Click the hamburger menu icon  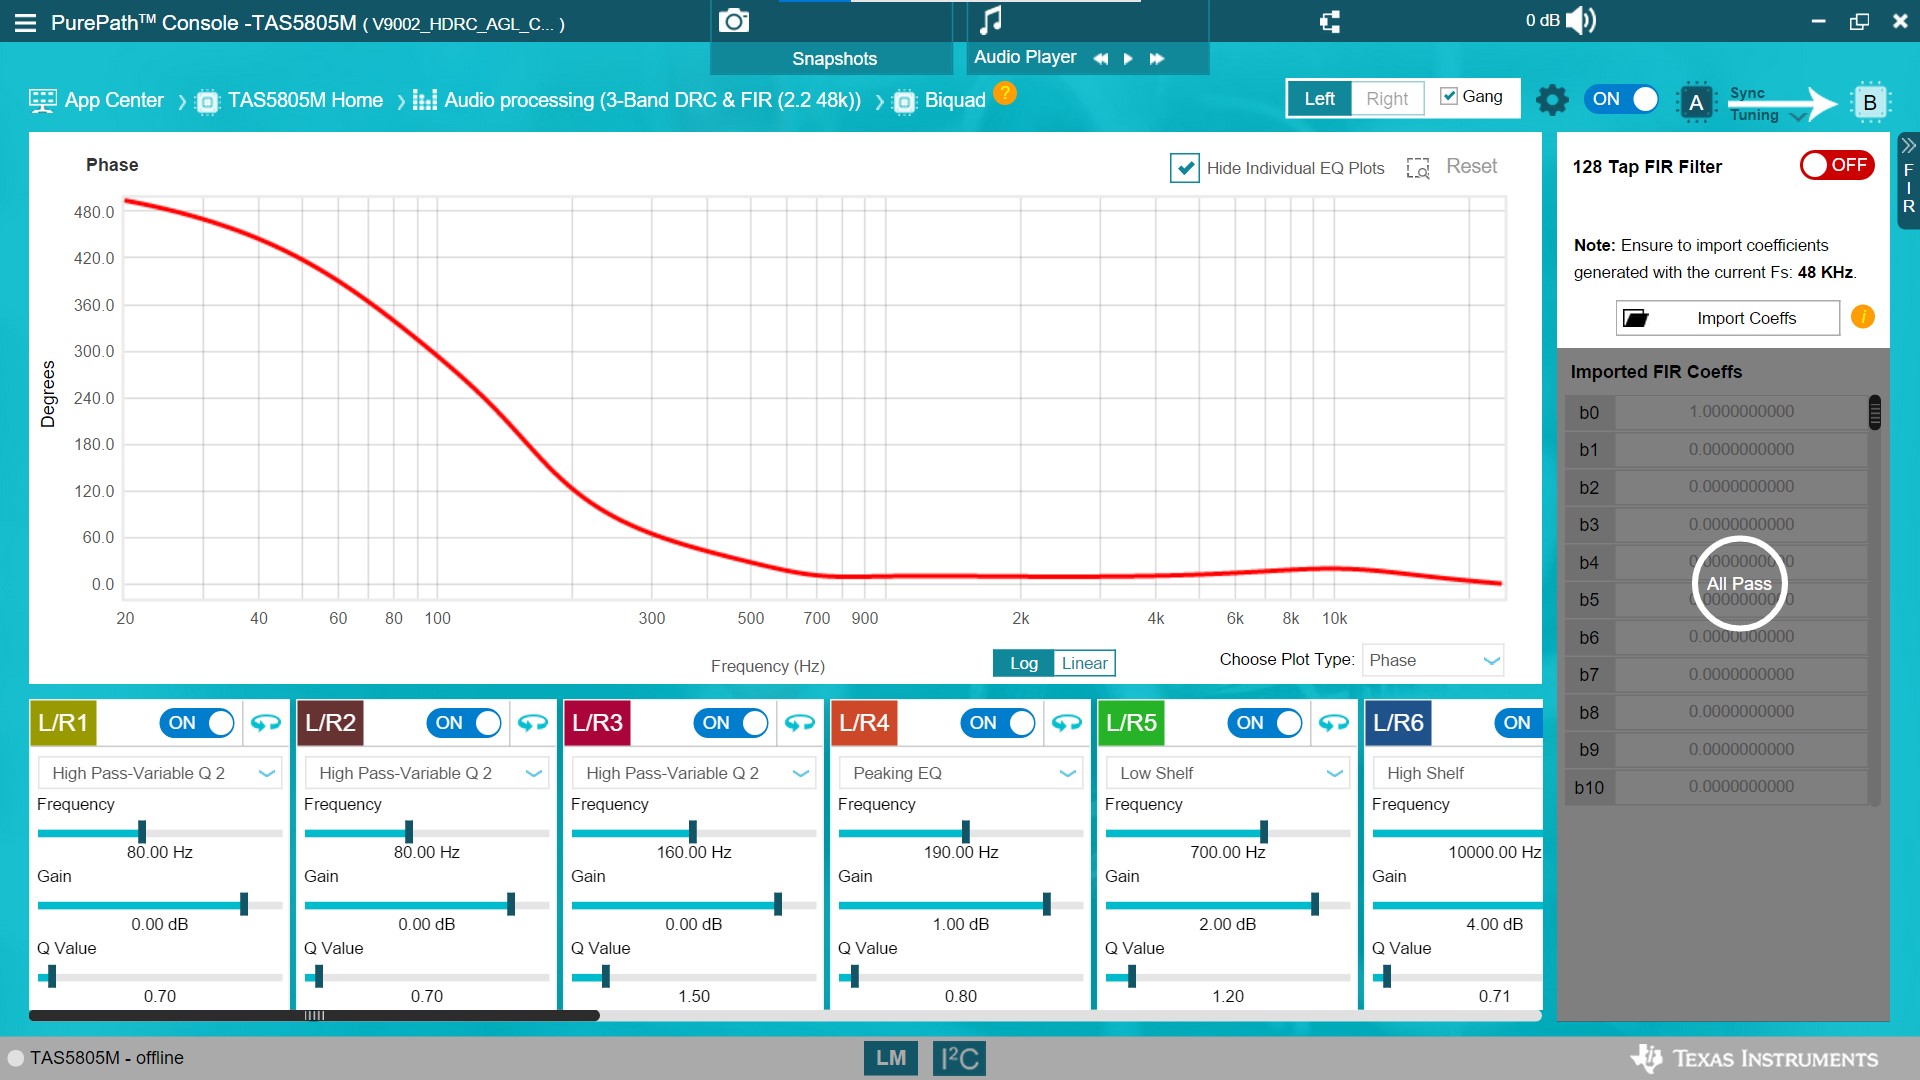[25, 22]
